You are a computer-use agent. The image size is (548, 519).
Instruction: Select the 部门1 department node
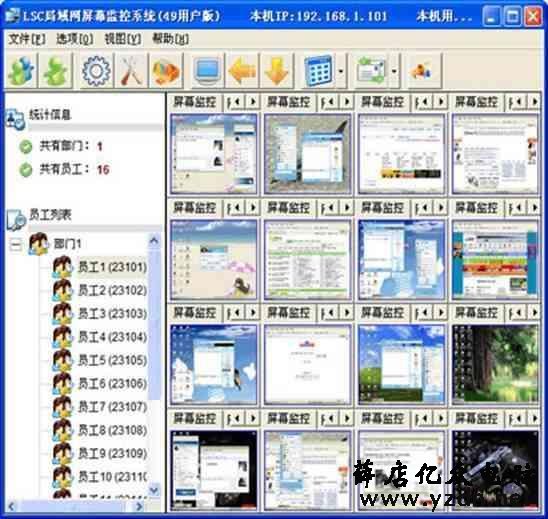click(66, 244)
